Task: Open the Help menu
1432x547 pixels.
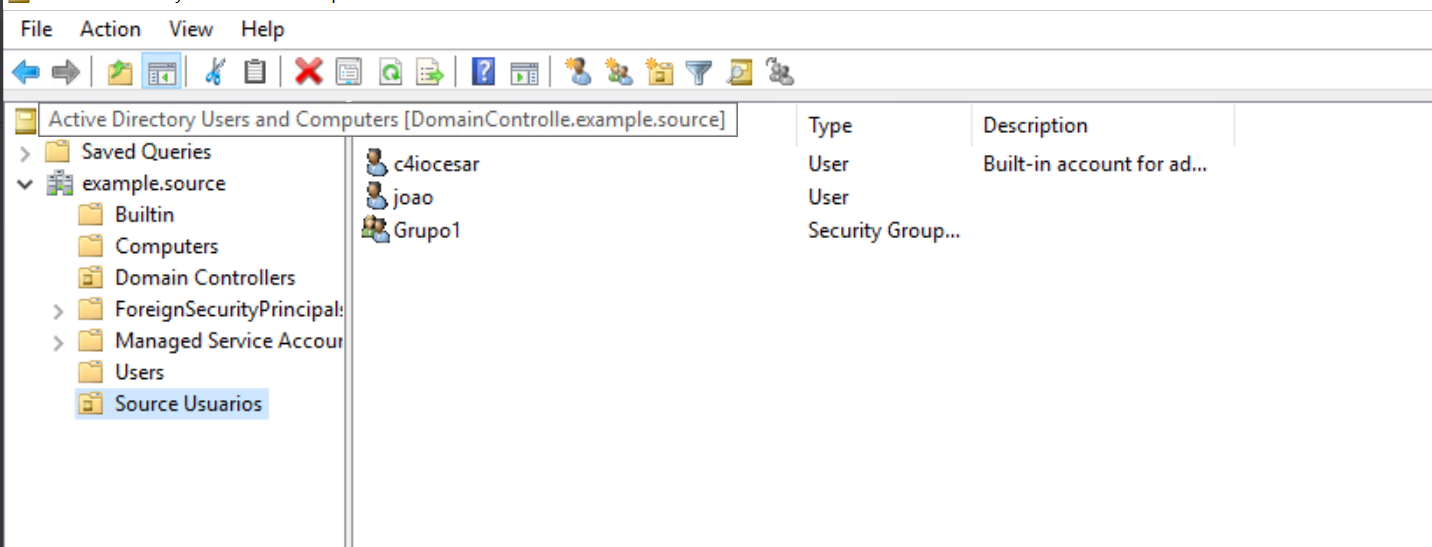Action: coord(262,29)
